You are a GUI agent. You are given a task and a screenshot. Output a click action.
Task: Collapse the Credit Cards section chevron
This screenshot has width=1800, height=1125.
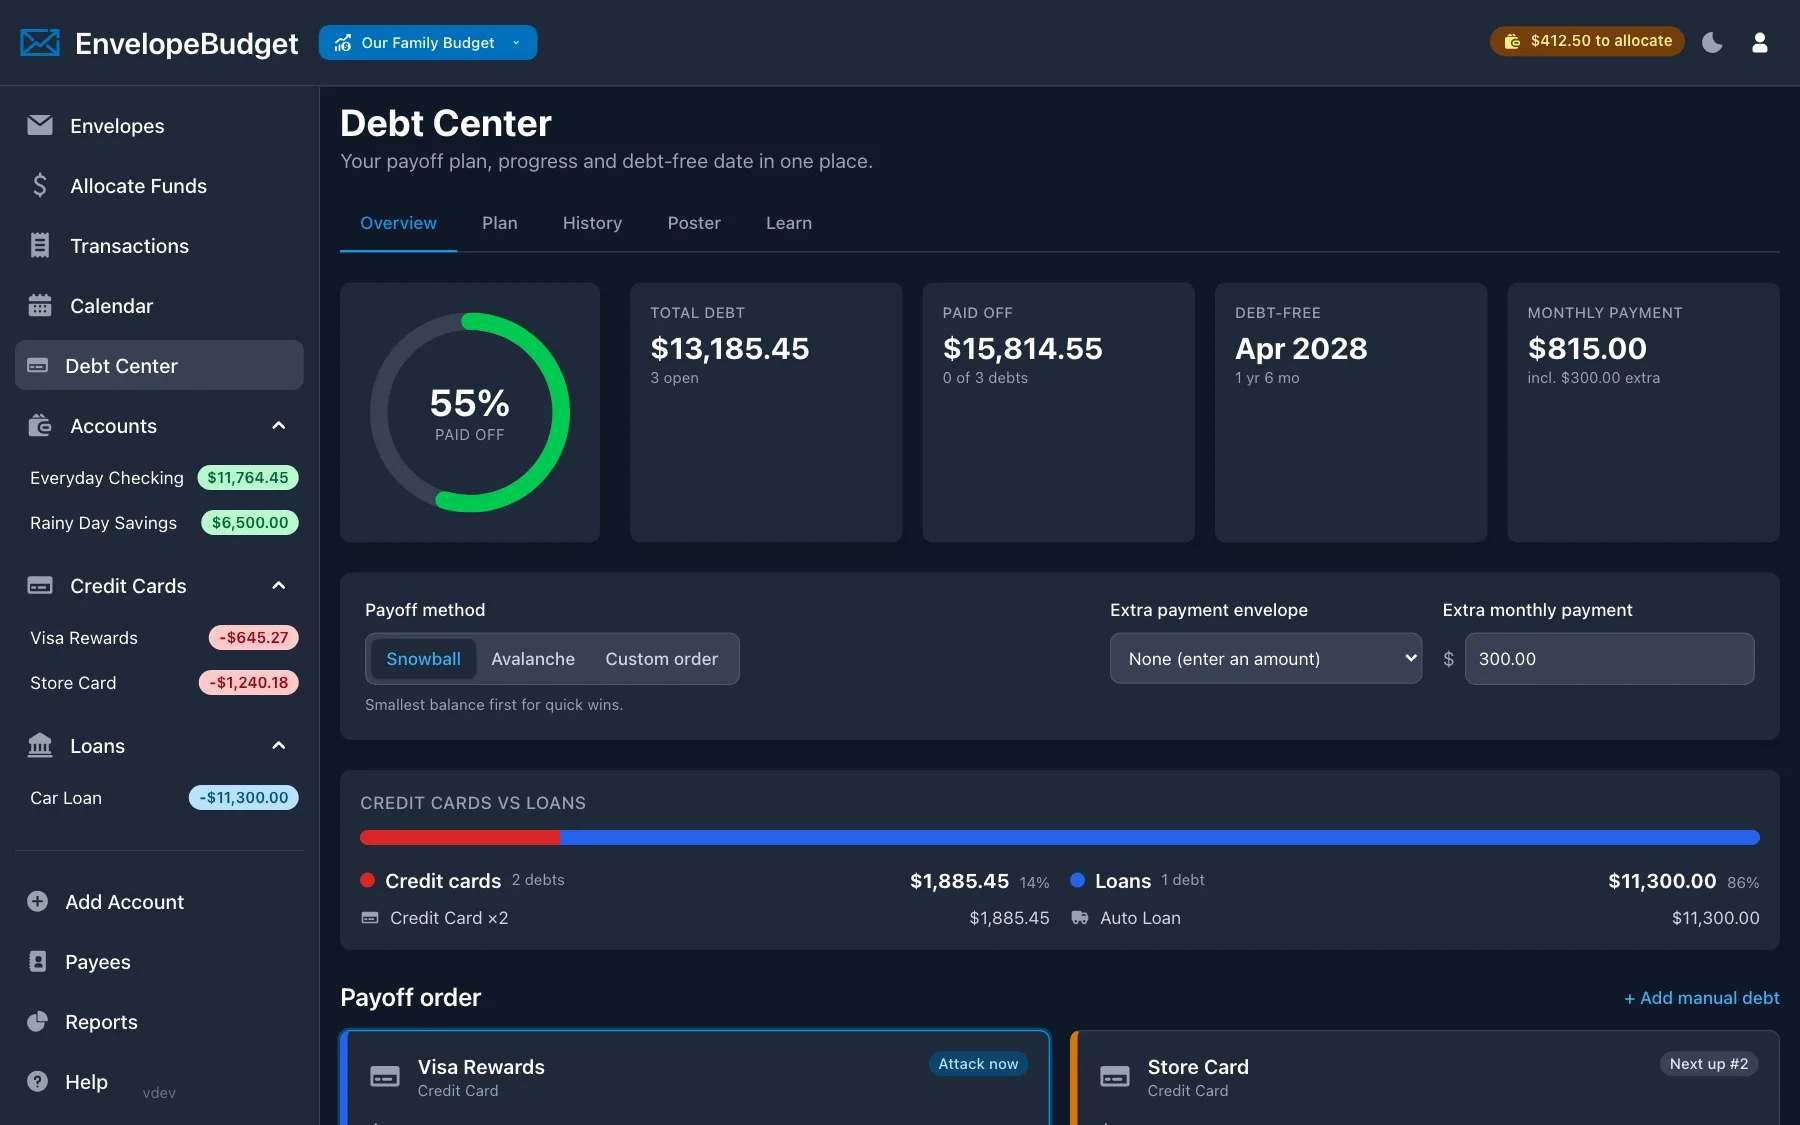[x=279, y=586]
